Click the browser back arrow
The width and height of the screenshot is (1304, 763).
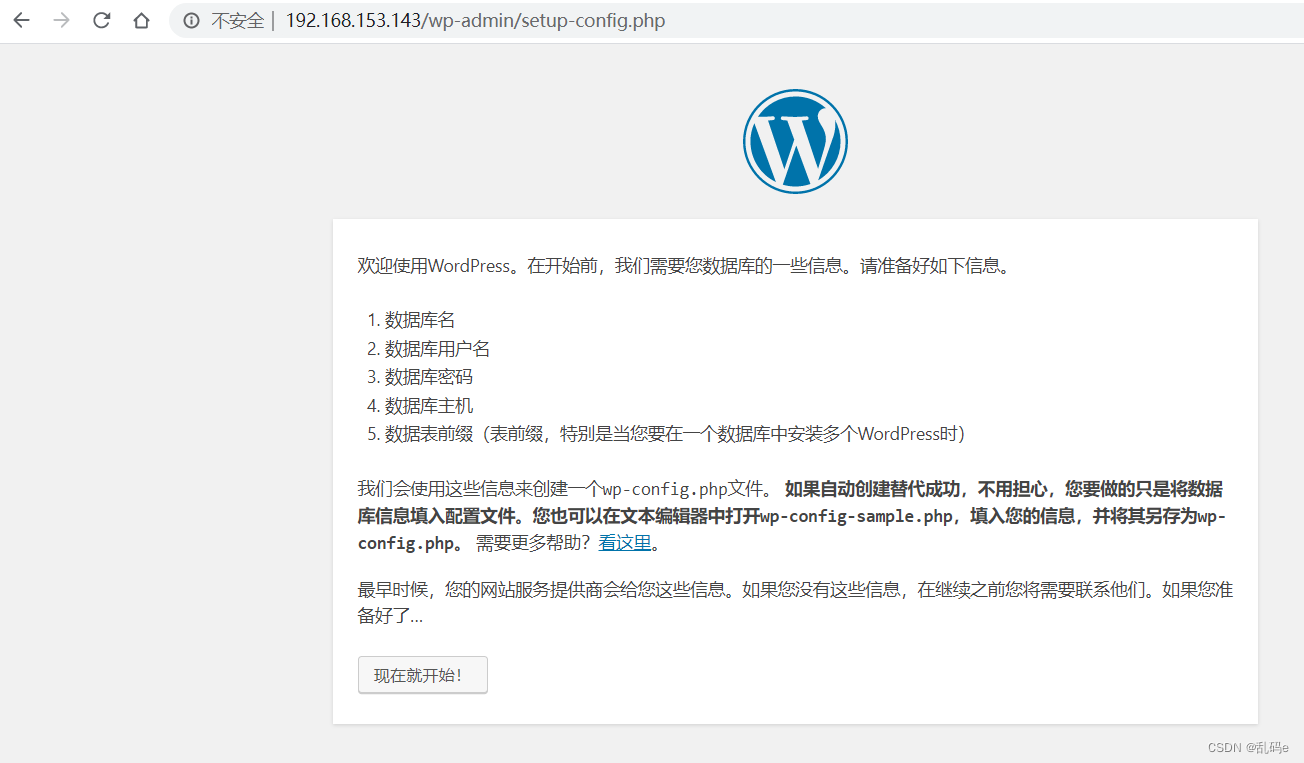click(x=21, y=20)
